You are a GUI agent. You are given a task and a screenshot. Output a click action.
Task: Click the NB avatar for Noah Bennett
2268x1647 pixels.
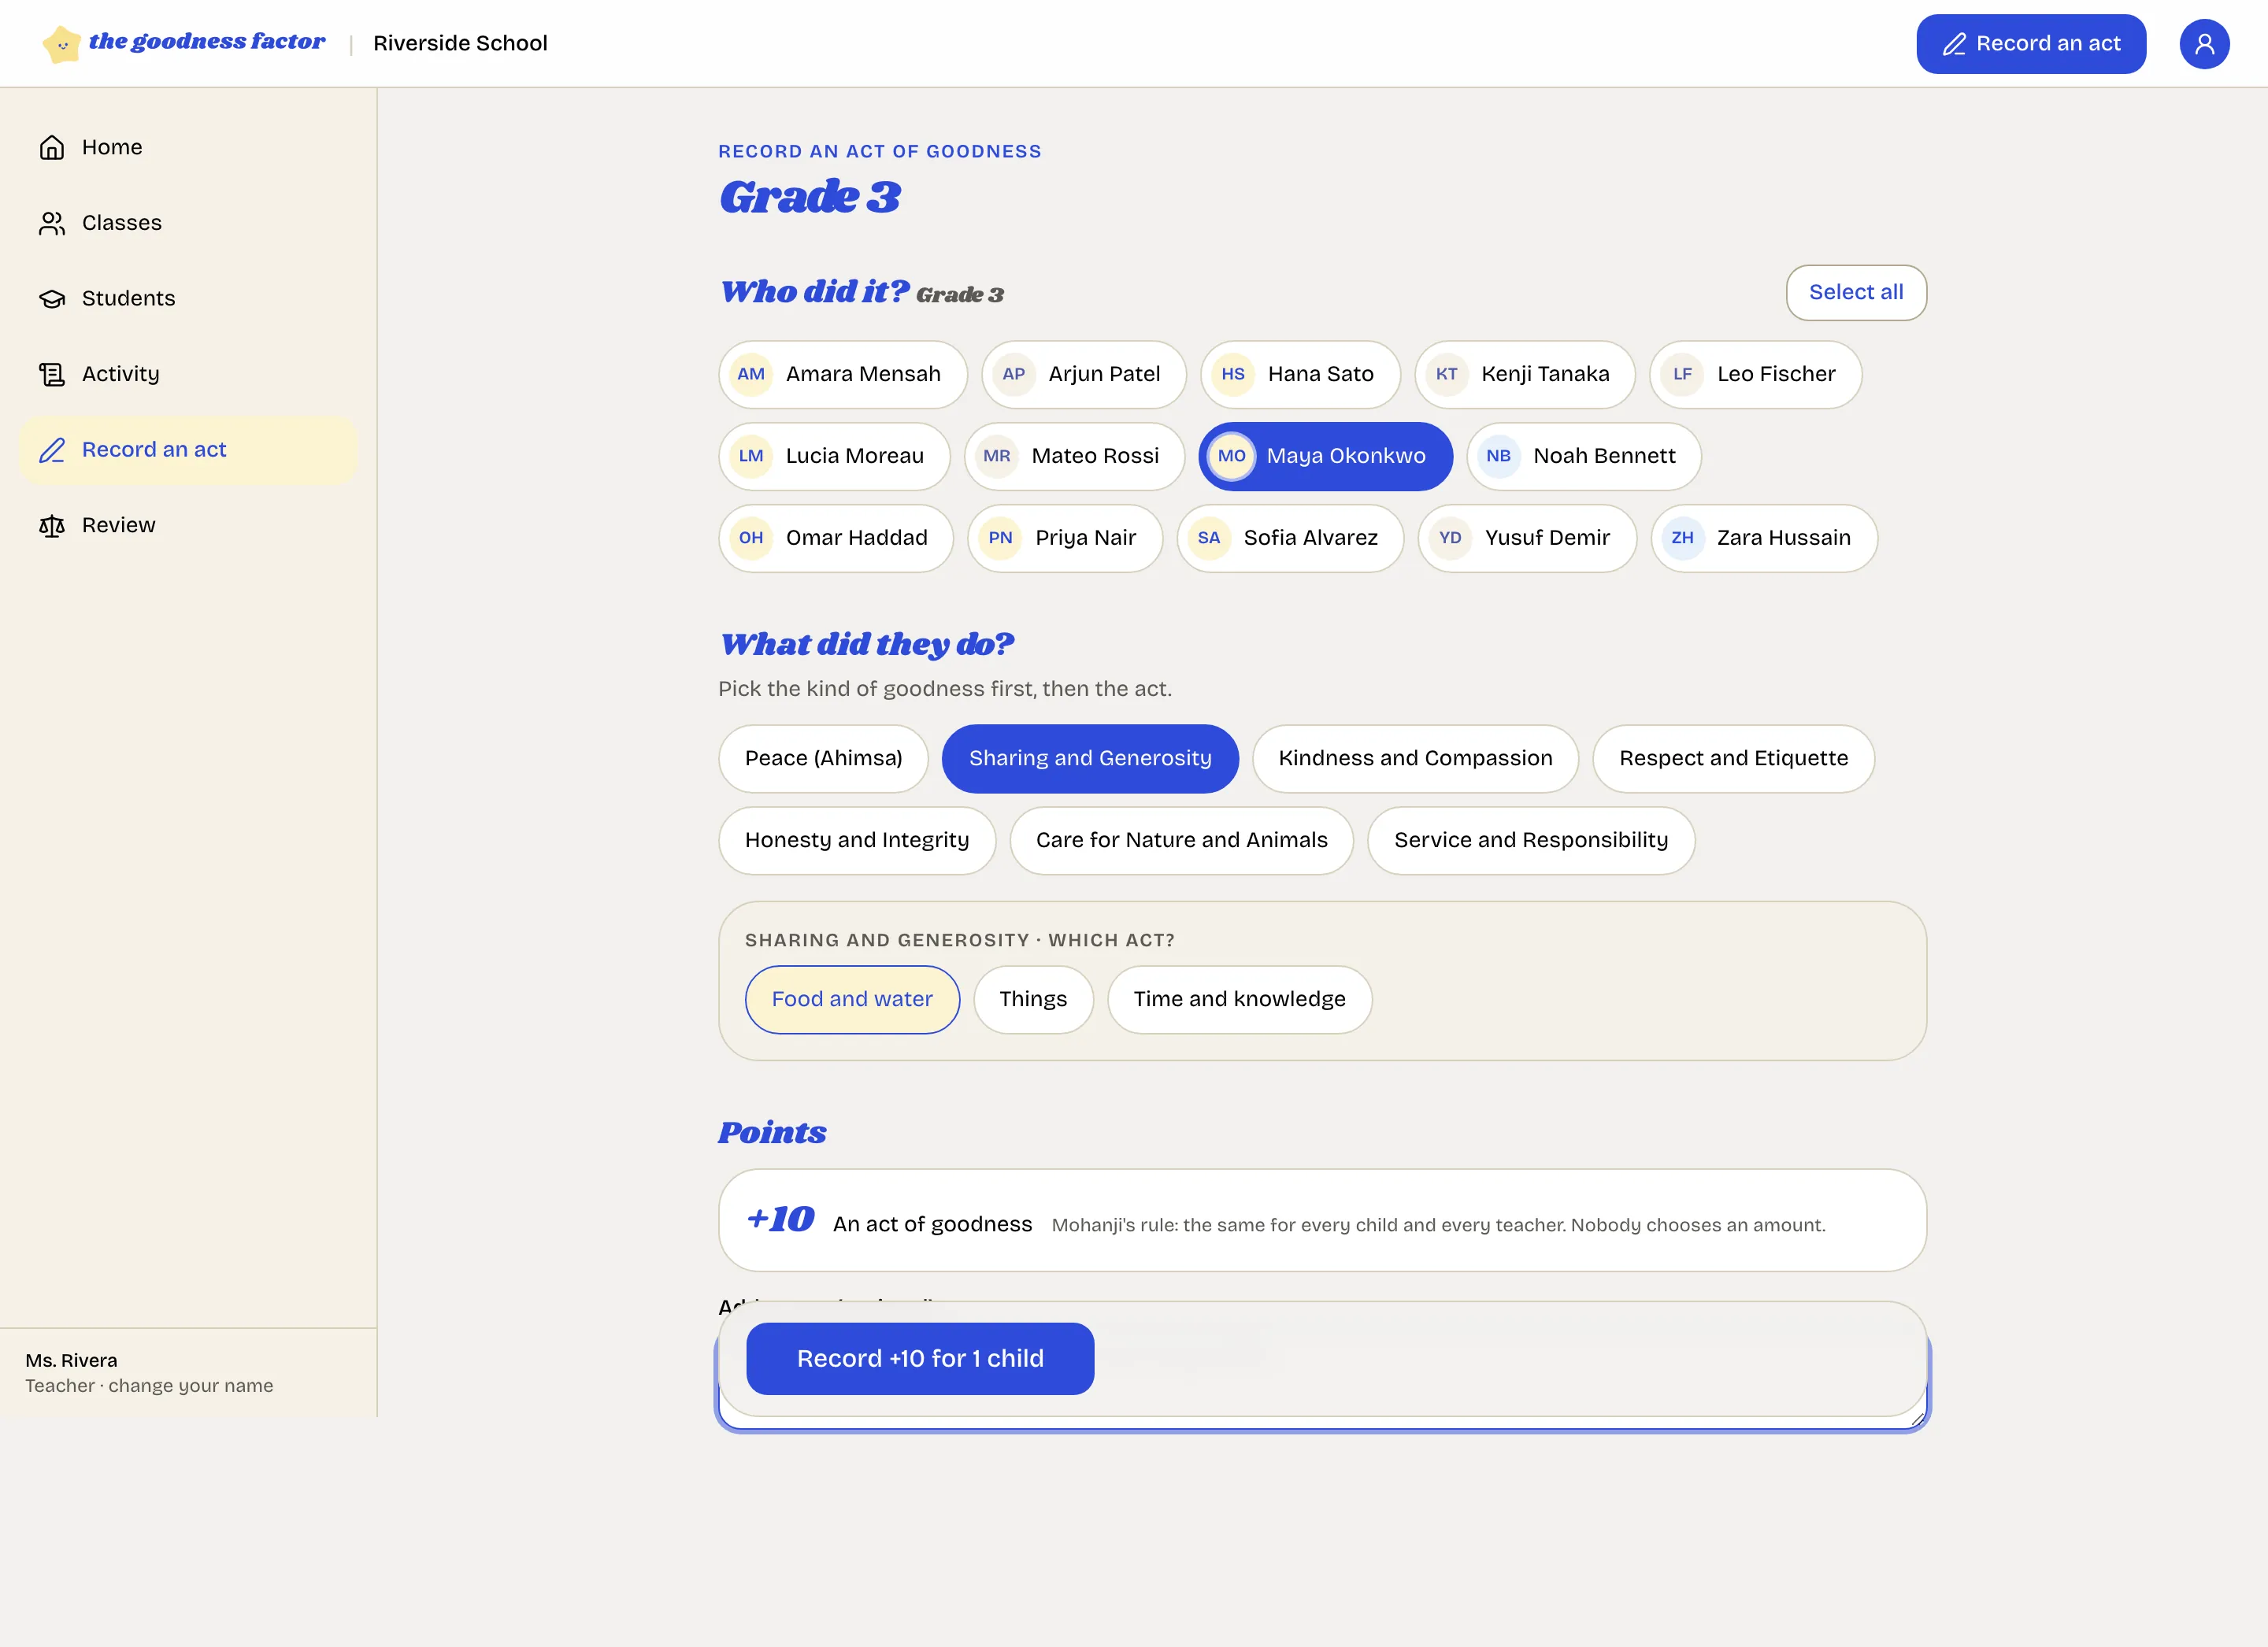coord(1498,456)
